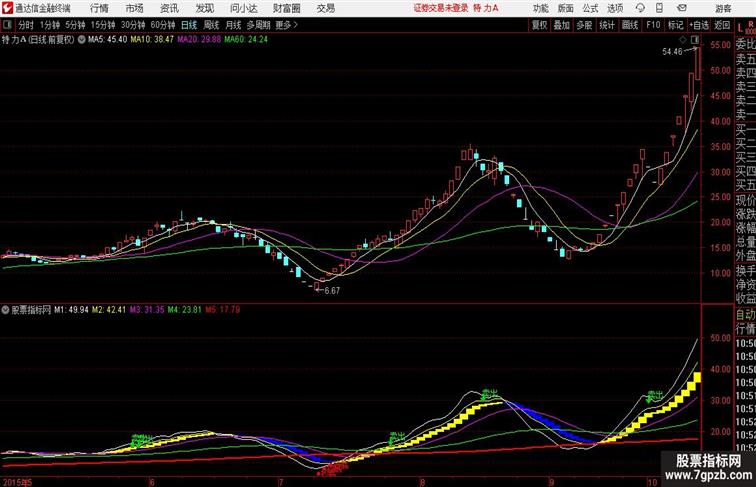This screenshot has width=756, height=487.
Task: Open the 公式 menu
Action: point(590,8)
